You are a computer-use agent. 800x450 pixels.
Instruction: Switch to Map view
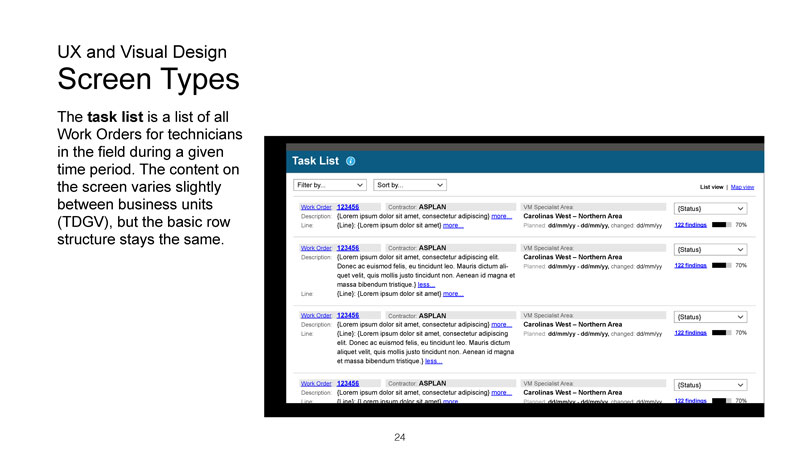742,187
